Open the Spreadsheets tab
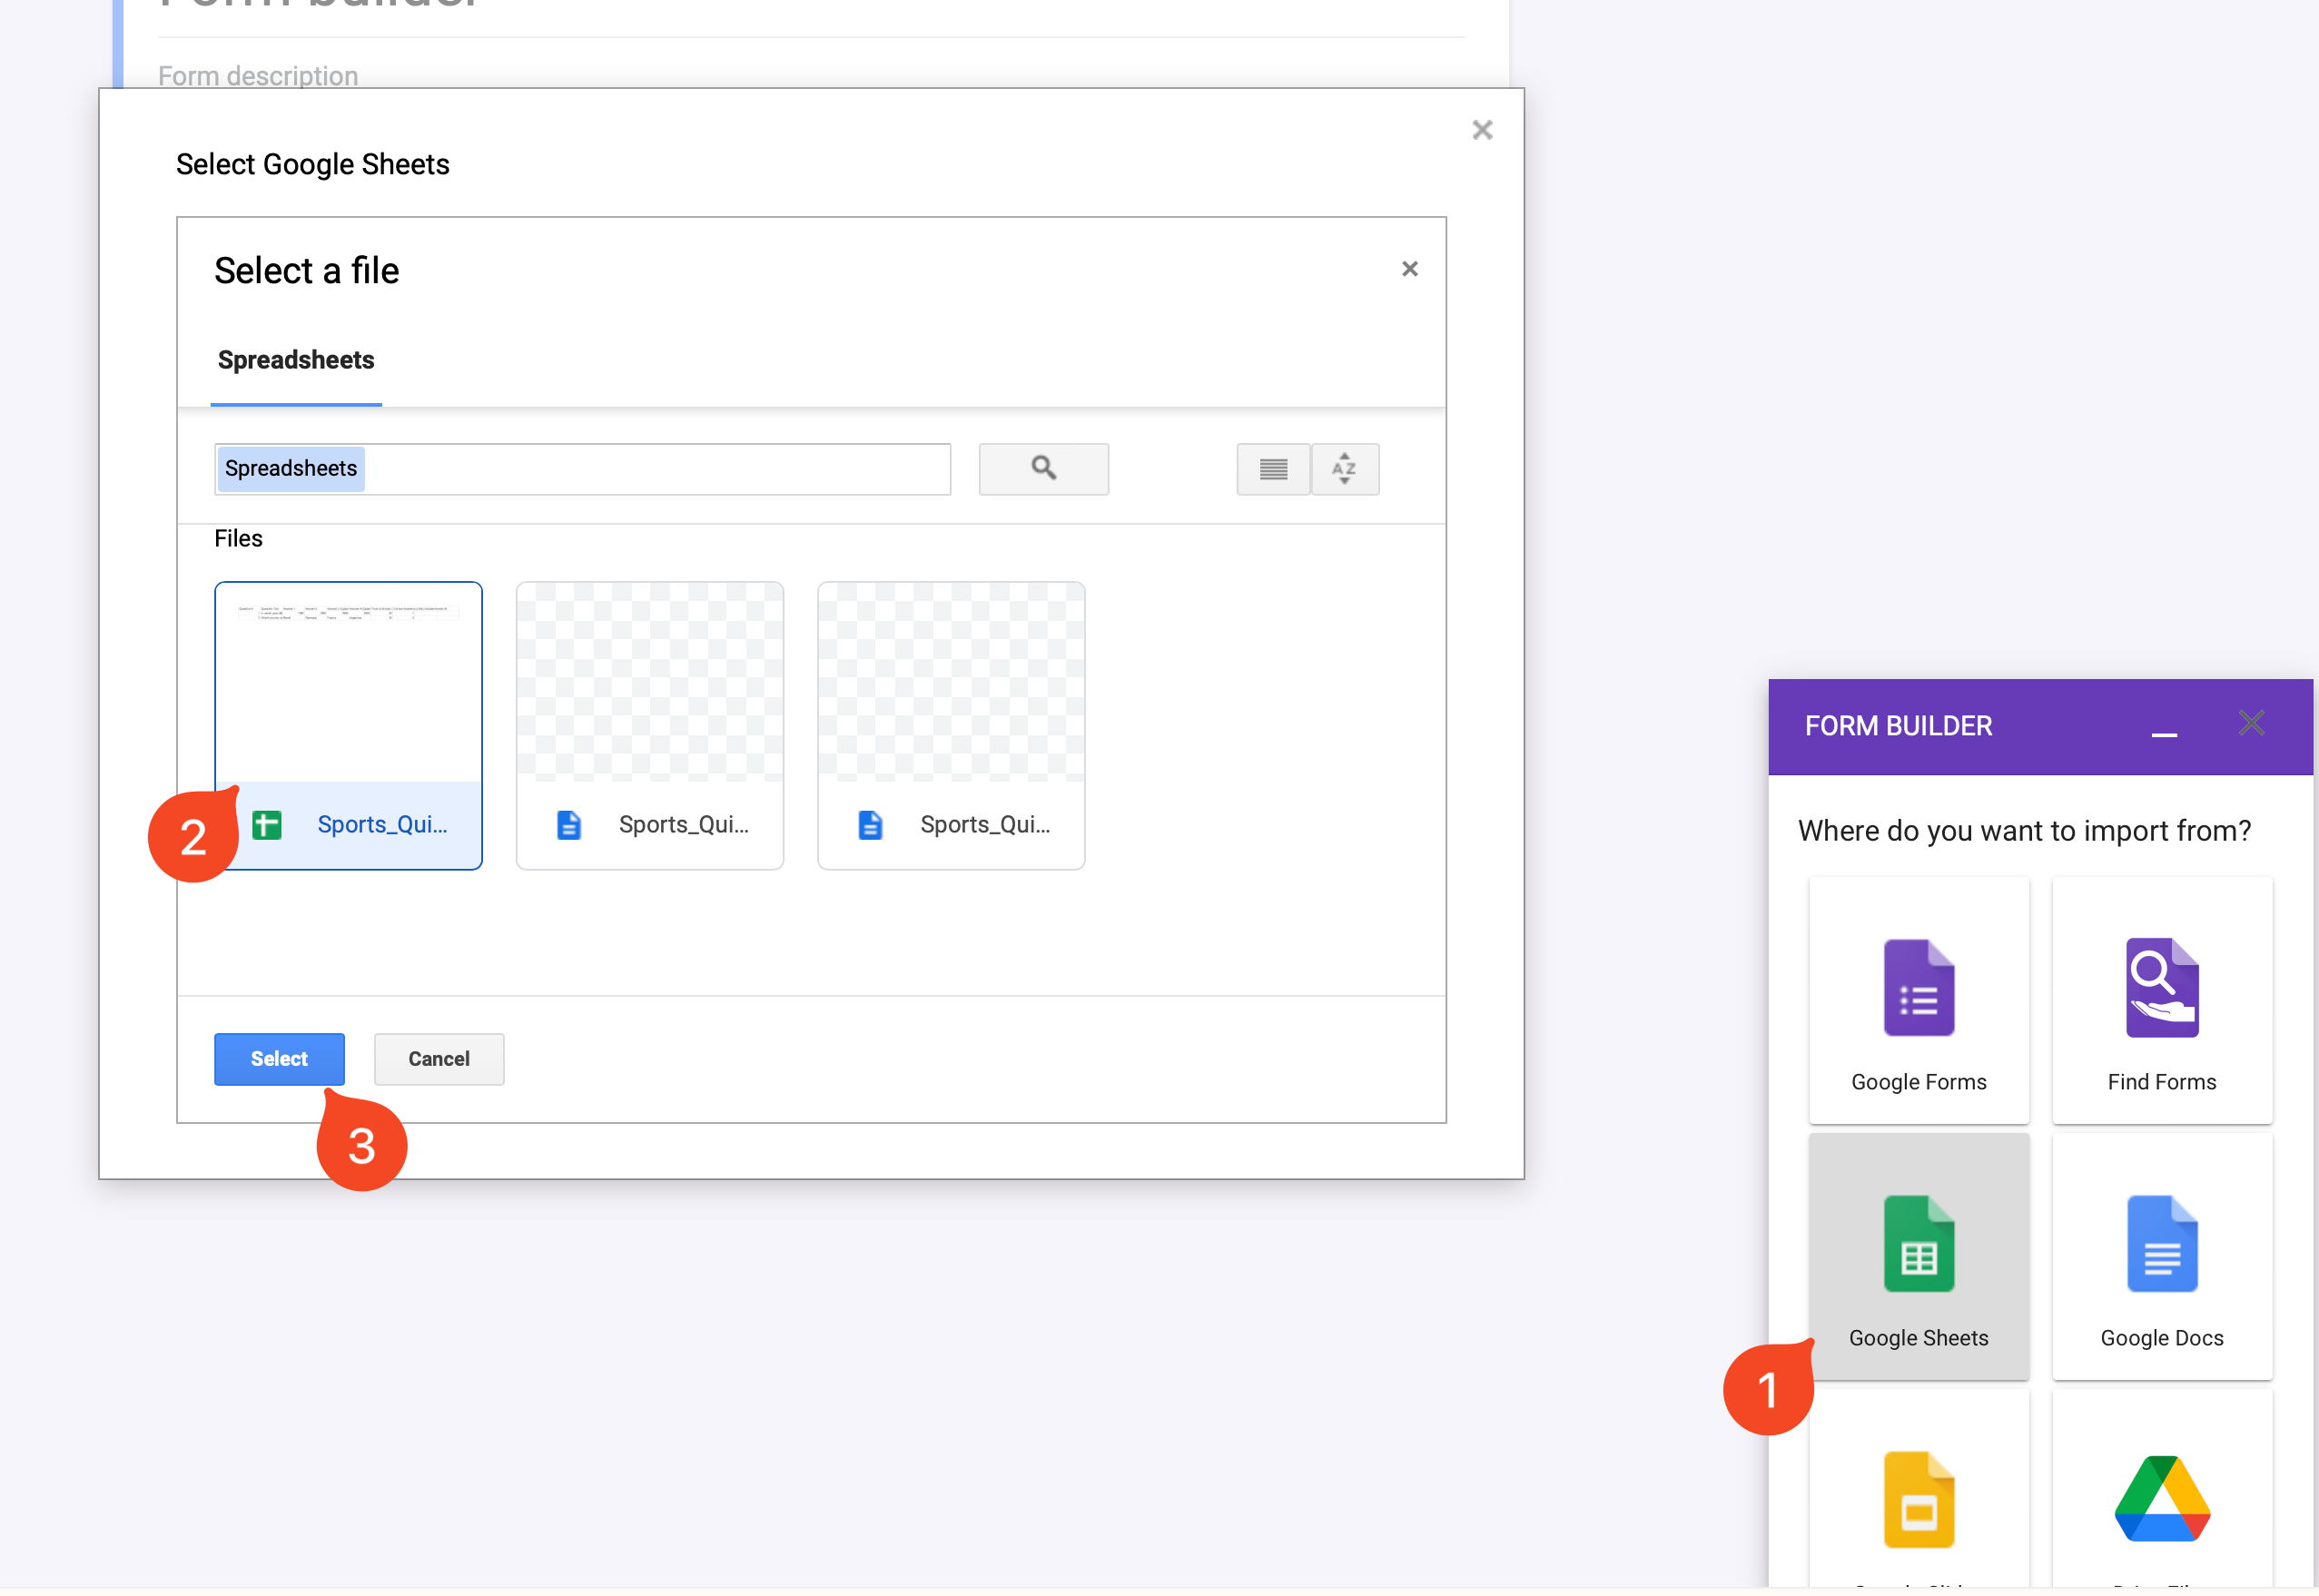The image size is (2319, 1596). click(x=296, y=361)
